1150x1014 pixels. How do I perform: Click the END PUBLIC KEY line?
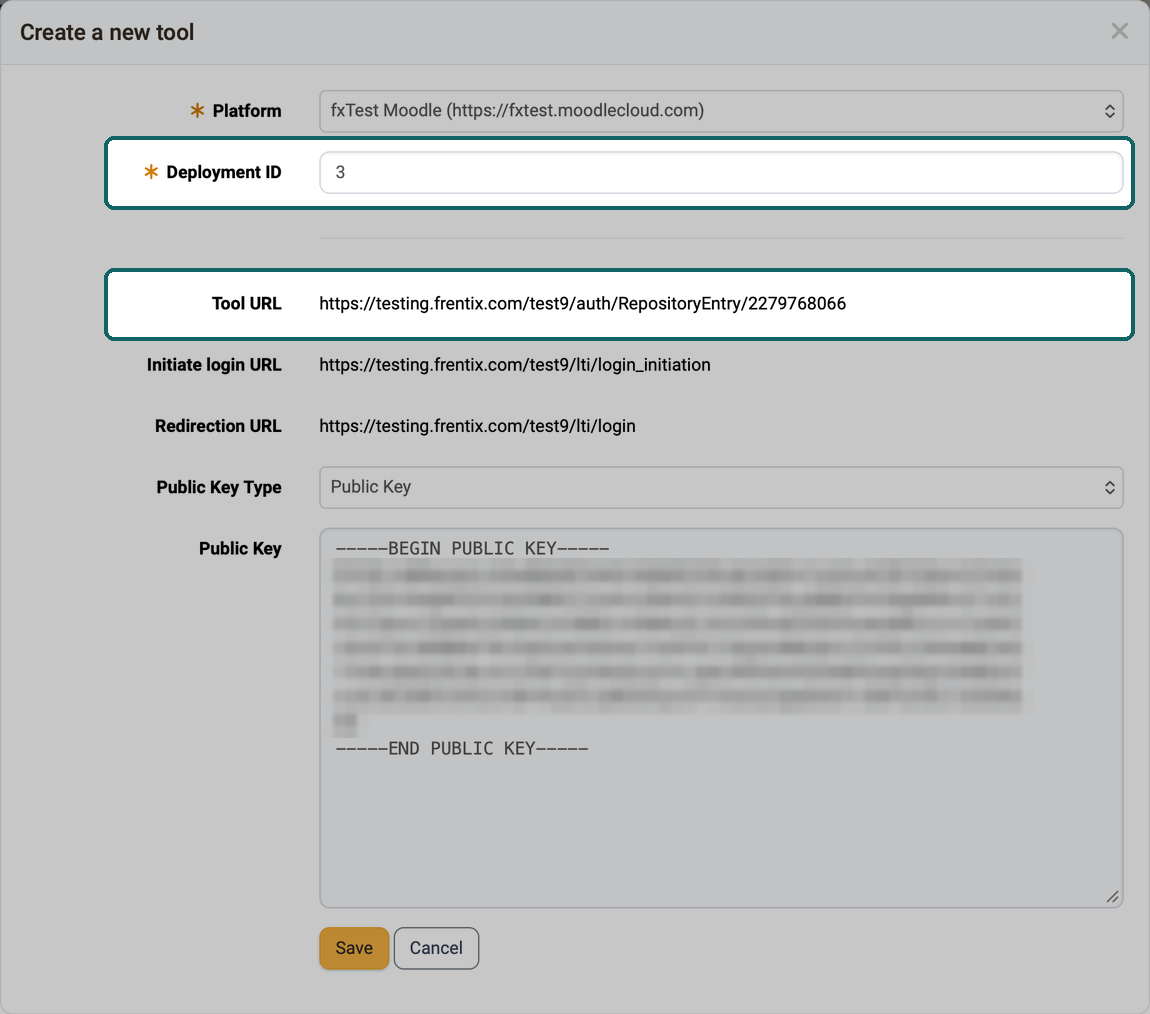click(x=462, y=749)
